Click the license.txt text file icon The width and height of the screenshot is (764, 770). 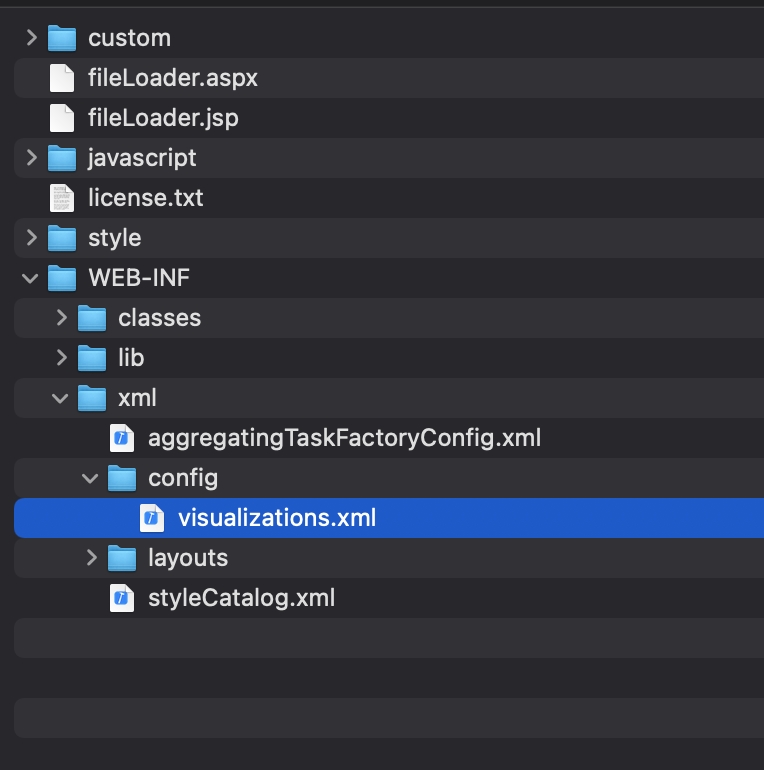[x=62, y=198]
